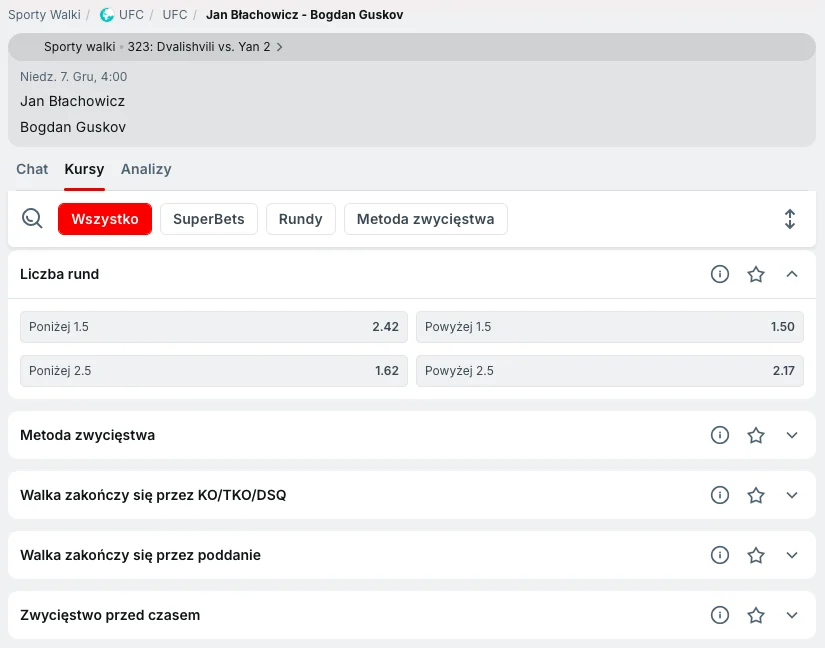Open the Analizy tab
Viewport: 825px width, 648px height.
pyautogui.click(x=146, y=169)
